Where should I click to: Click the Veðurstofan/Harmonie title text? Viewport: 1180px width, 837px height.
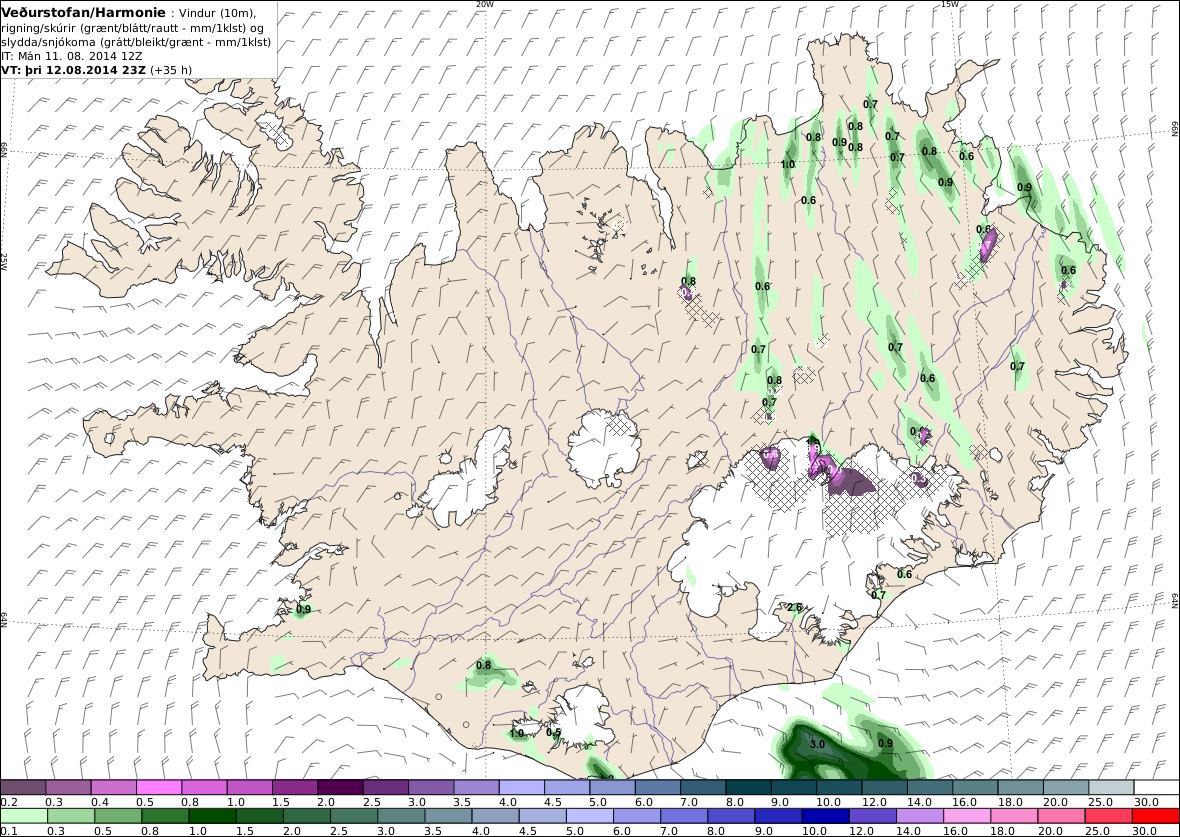tap(84, 13)
